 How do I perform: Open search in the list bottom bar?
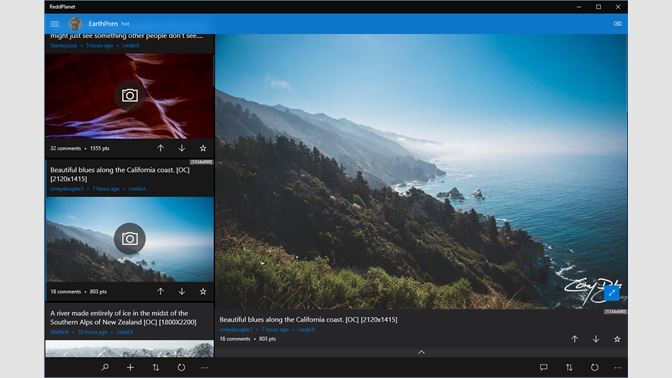[x=105, y=367]
